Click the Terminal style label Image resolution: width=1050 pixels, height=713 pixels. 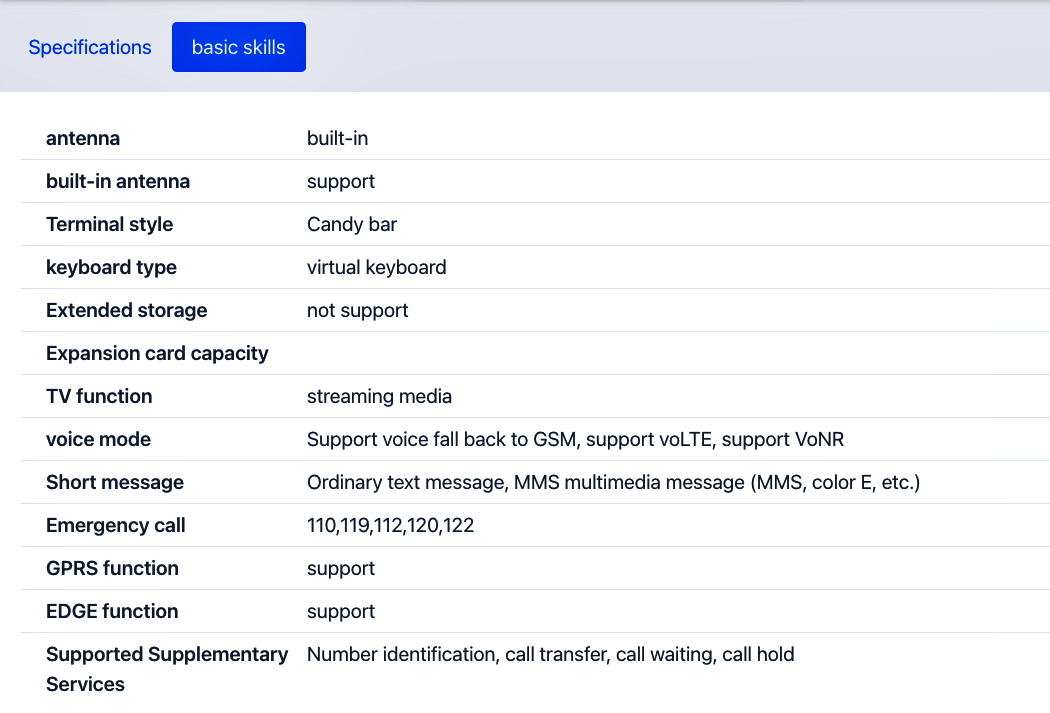click(110, 224)
